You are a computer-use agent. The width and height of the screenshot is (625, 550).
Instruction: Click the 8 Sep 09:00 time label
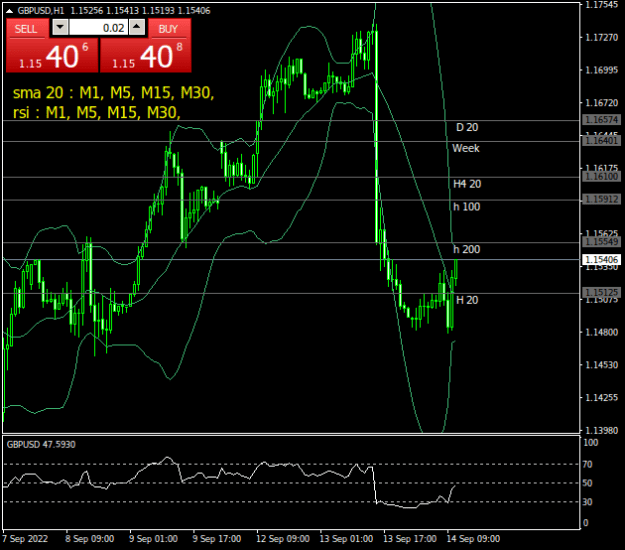point(90,539)
